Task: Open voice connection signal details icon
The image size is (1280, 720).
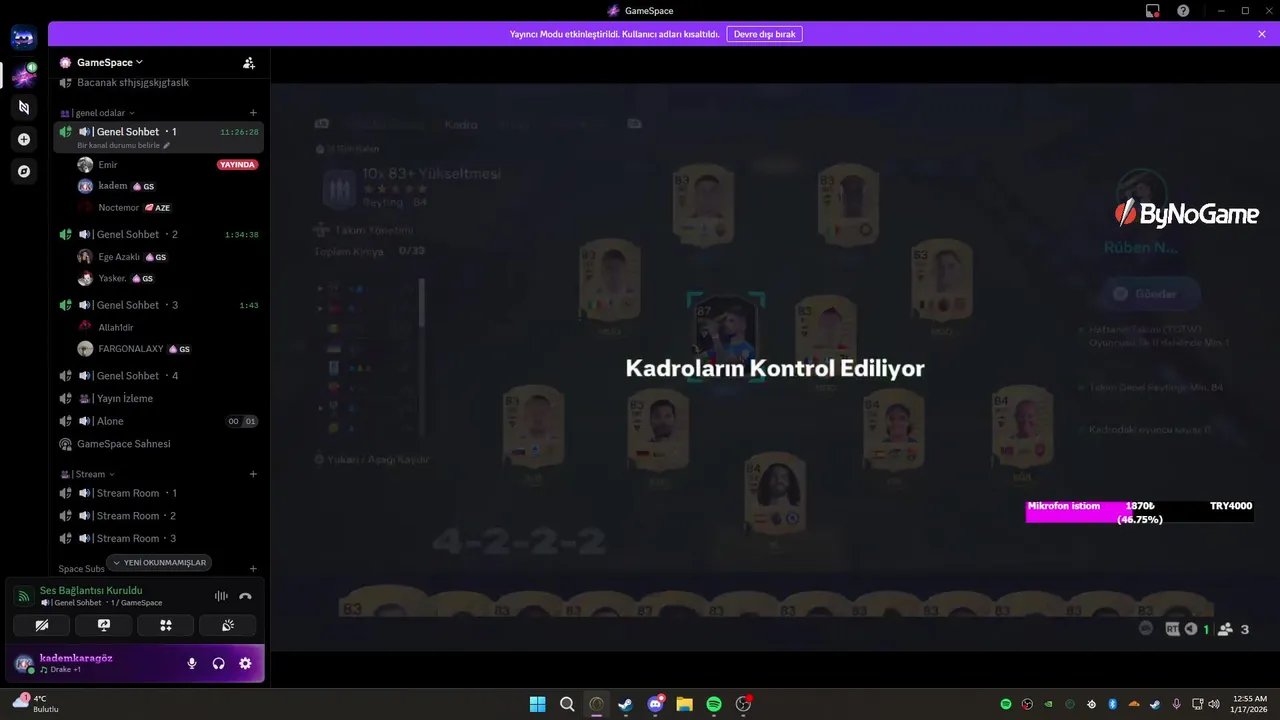Action: pyautogui.click(x=22, y=596)
